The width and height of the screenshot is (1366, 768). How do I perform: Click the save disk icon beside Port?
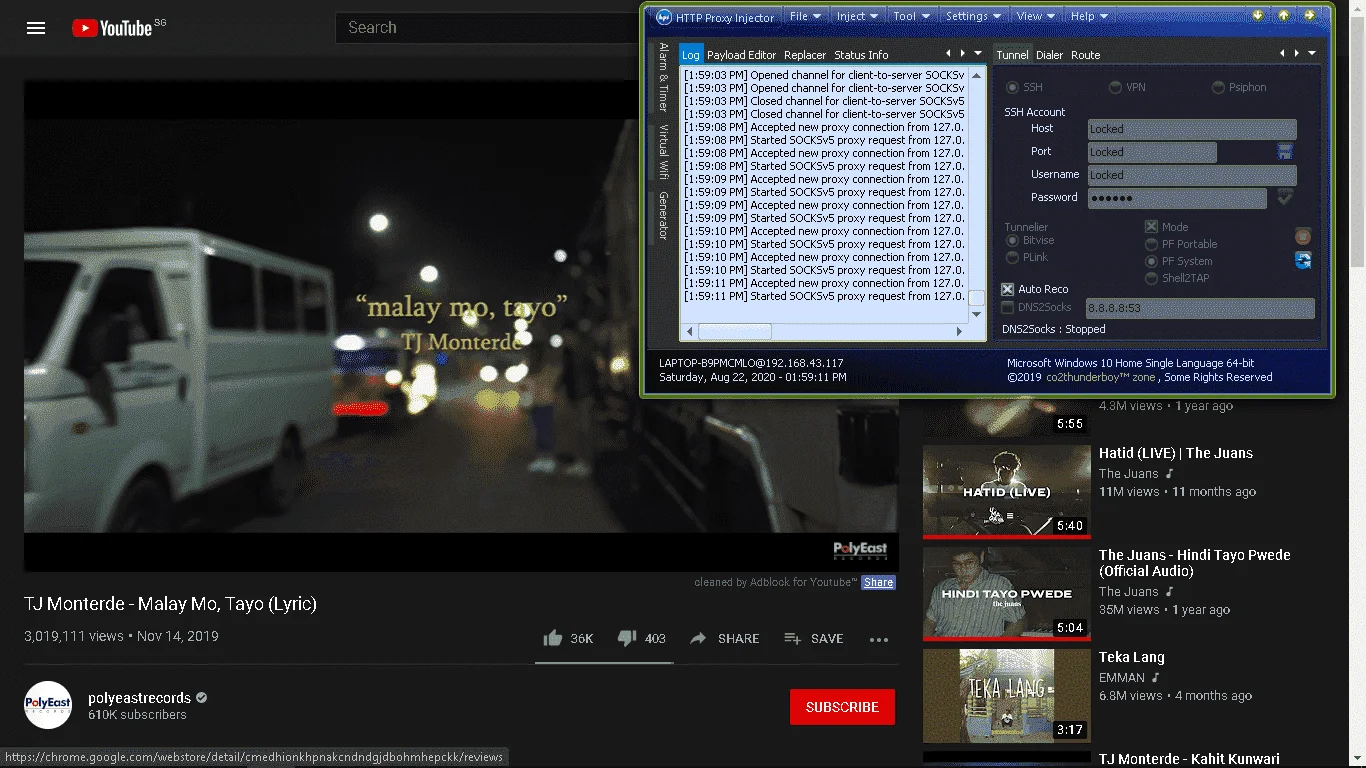[1285, 152]
